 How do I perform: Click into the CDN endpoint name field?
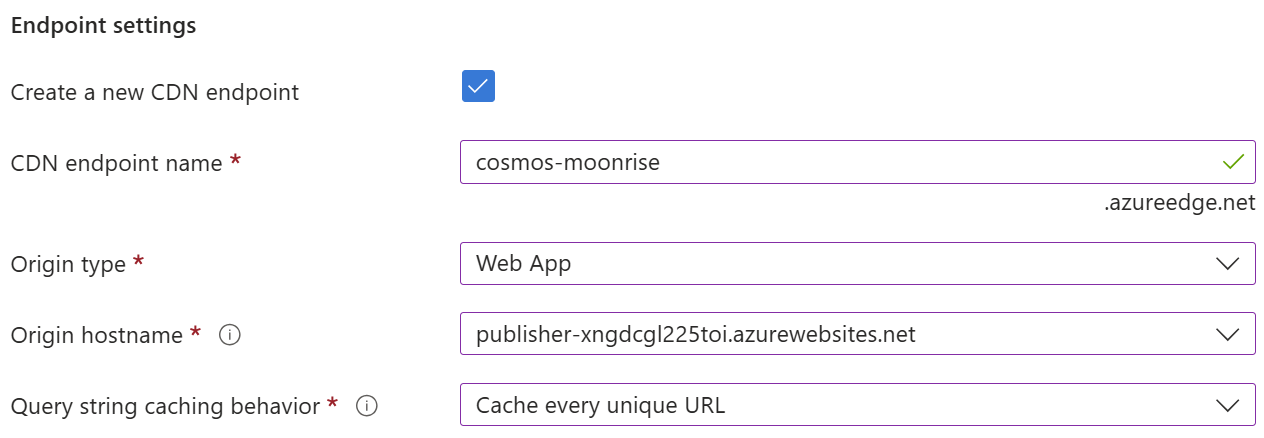(858, 162)
